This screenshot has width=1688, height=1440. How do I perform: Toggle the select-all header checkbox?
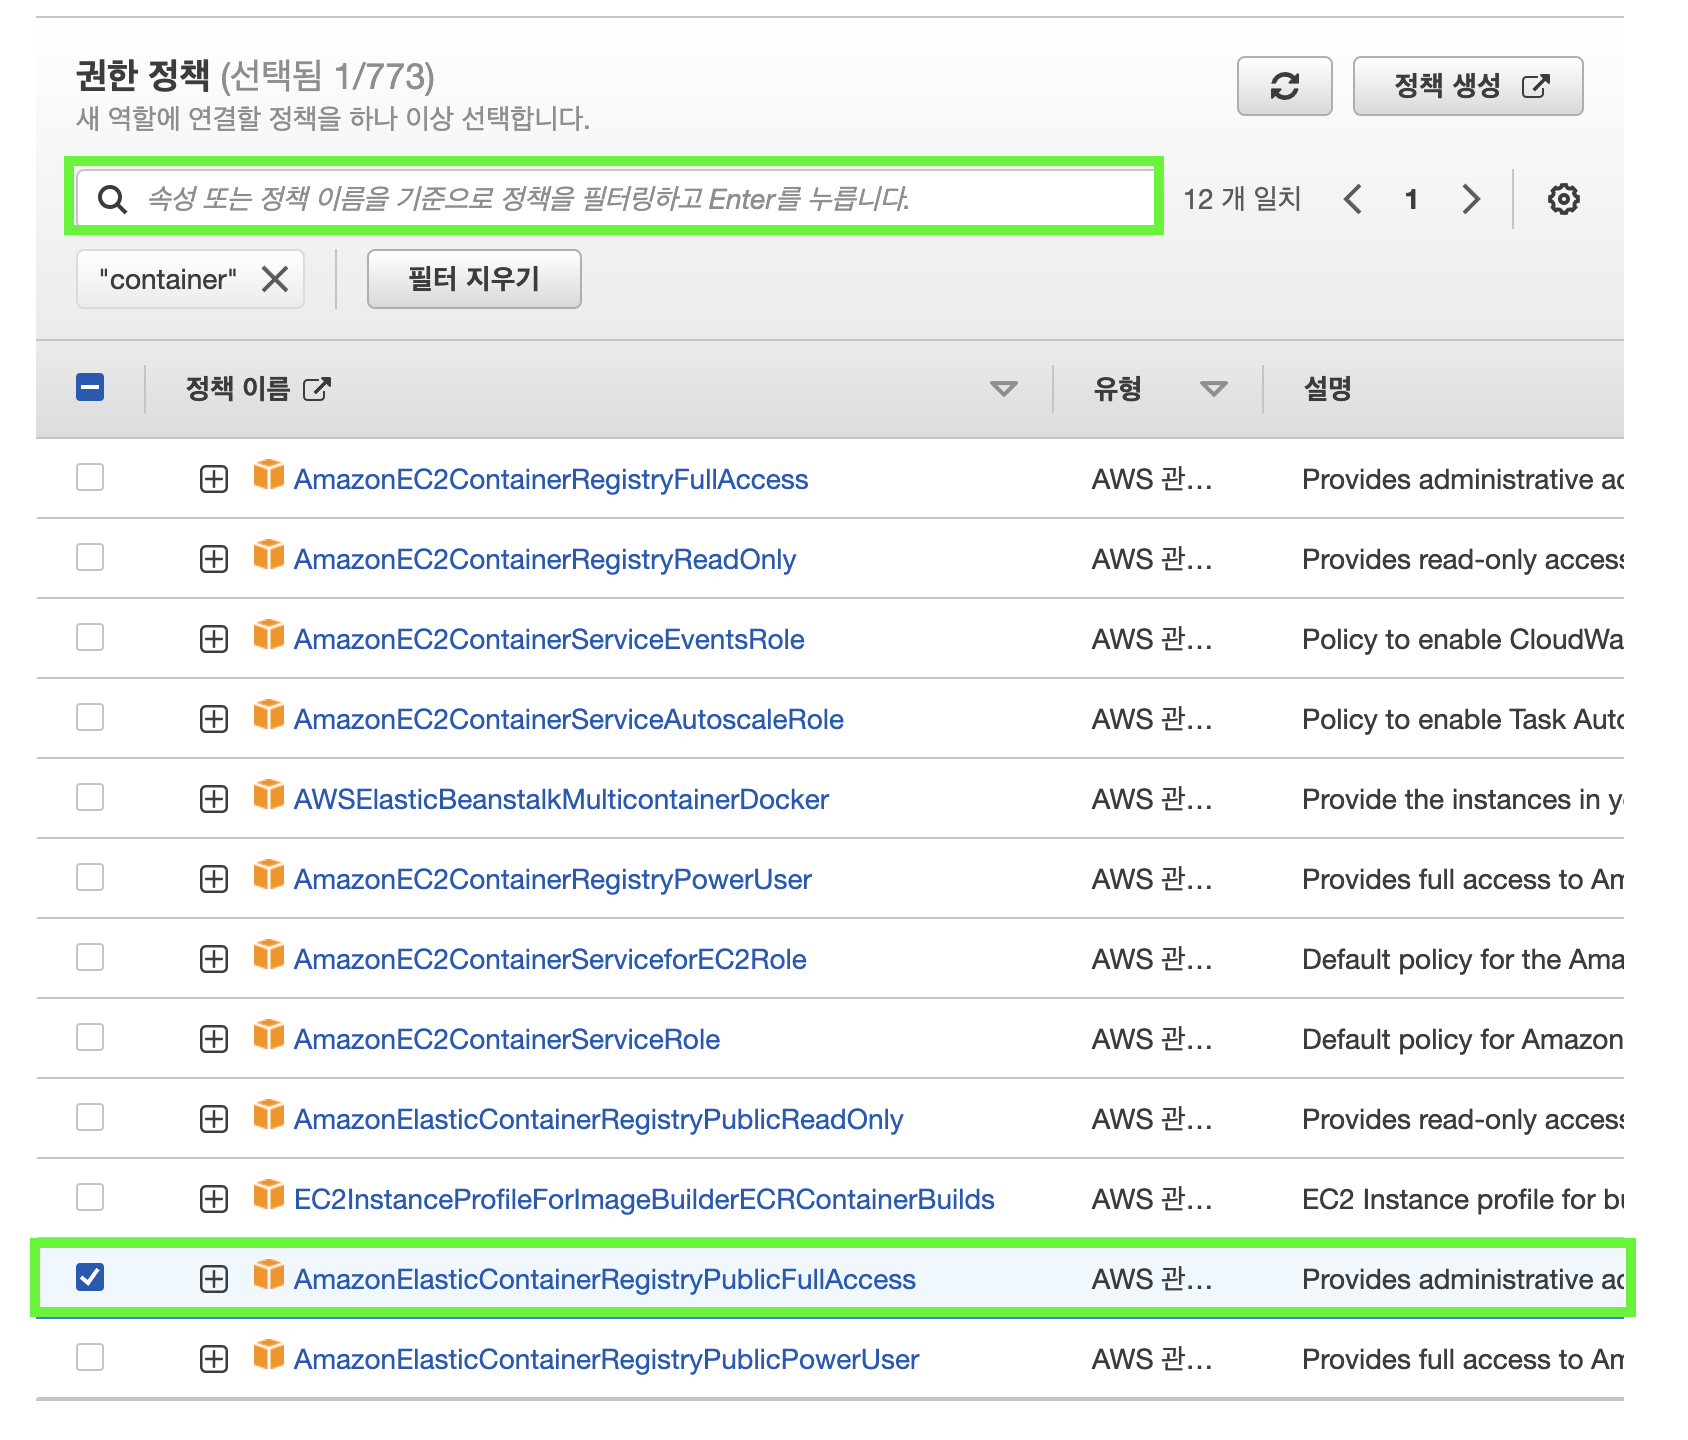tap(90, 387)
